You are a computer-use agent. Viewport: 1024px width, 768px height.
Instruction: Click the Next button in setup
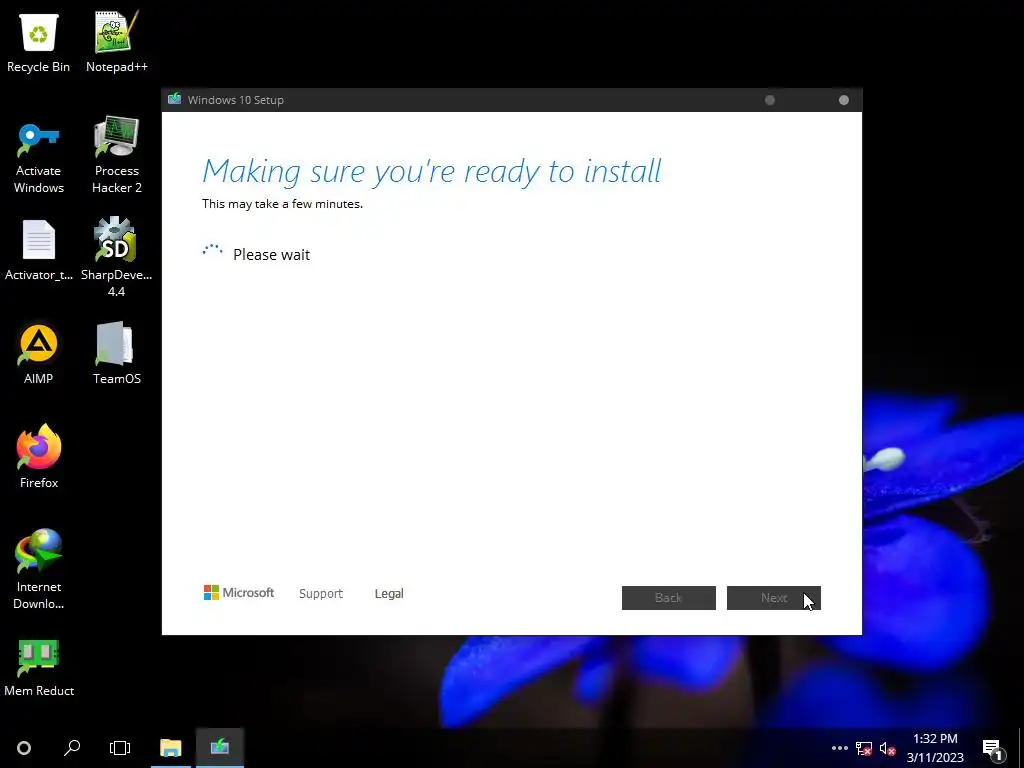(x=774, y=598)
